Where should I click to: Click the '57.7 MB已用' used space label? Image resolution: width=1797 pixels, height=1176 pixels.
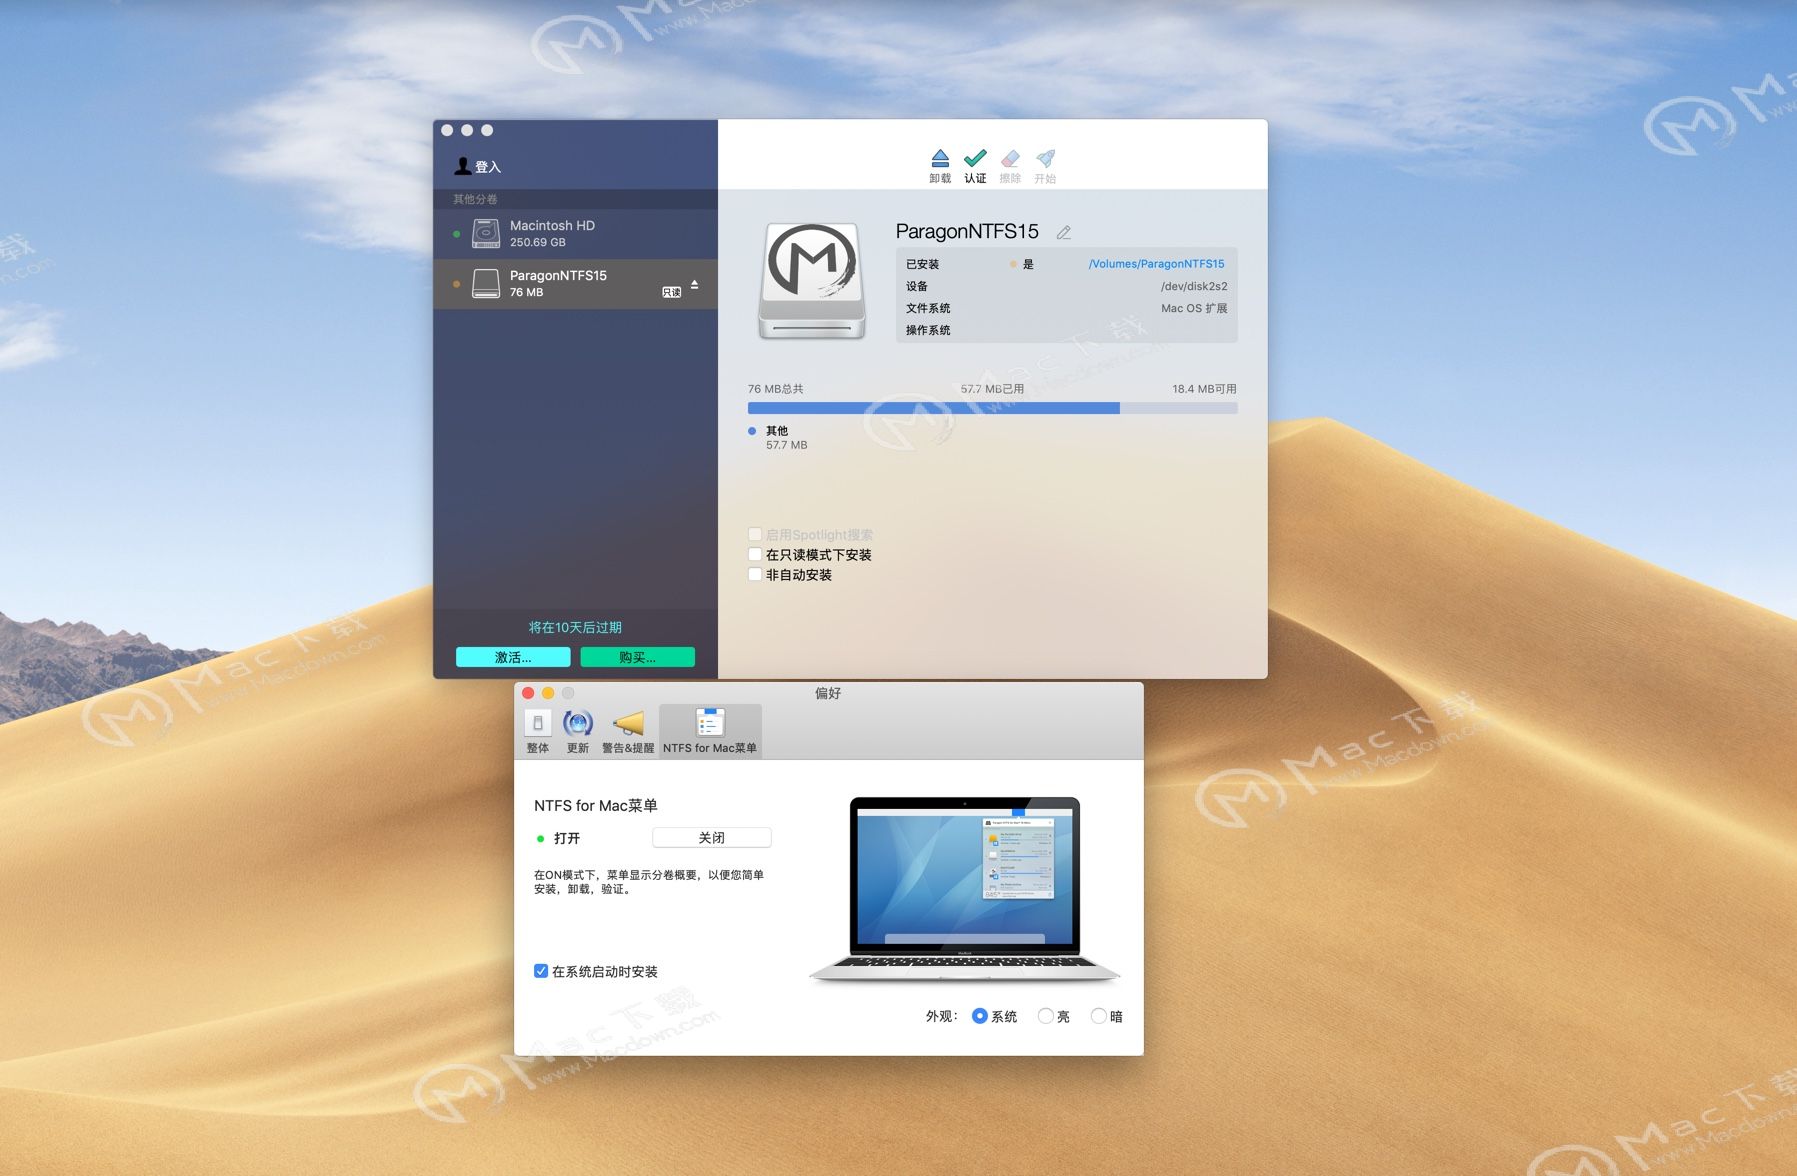click(992, 389)
